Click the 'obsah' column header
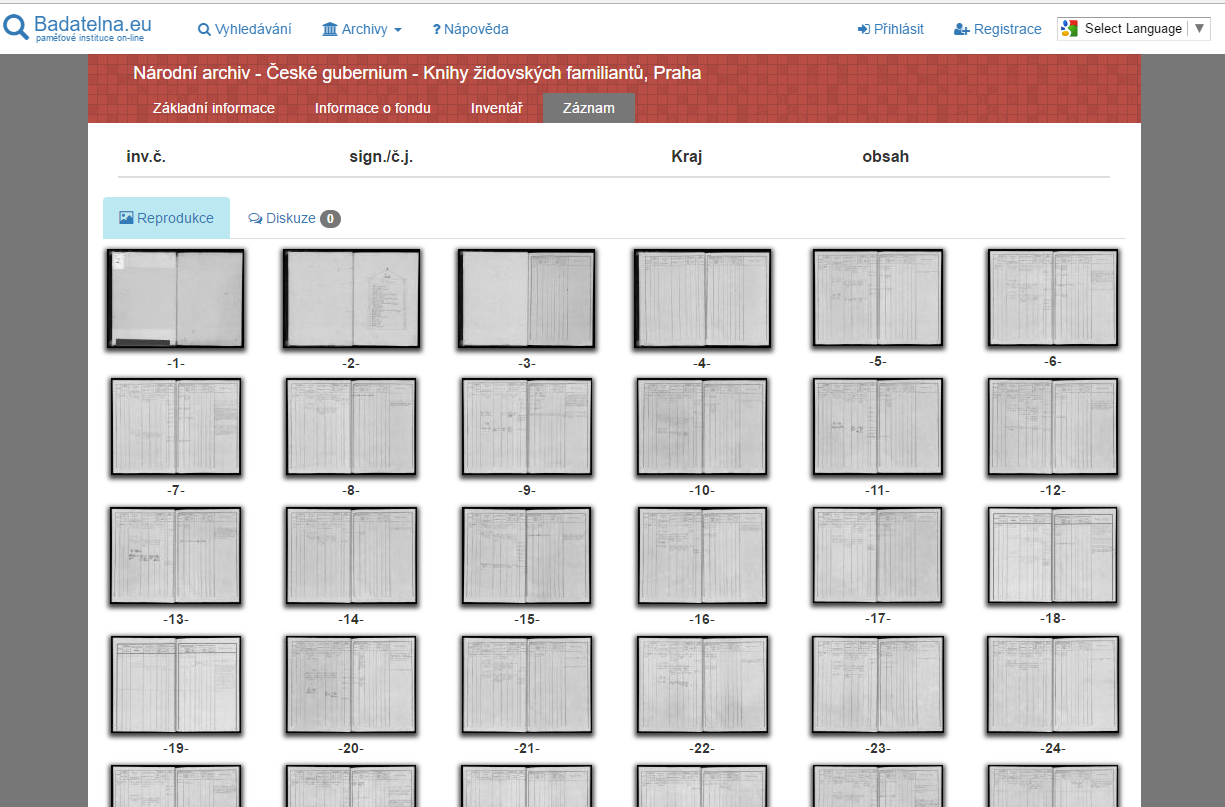Viewport: 1225px width, 807px height. coord(886,157)
